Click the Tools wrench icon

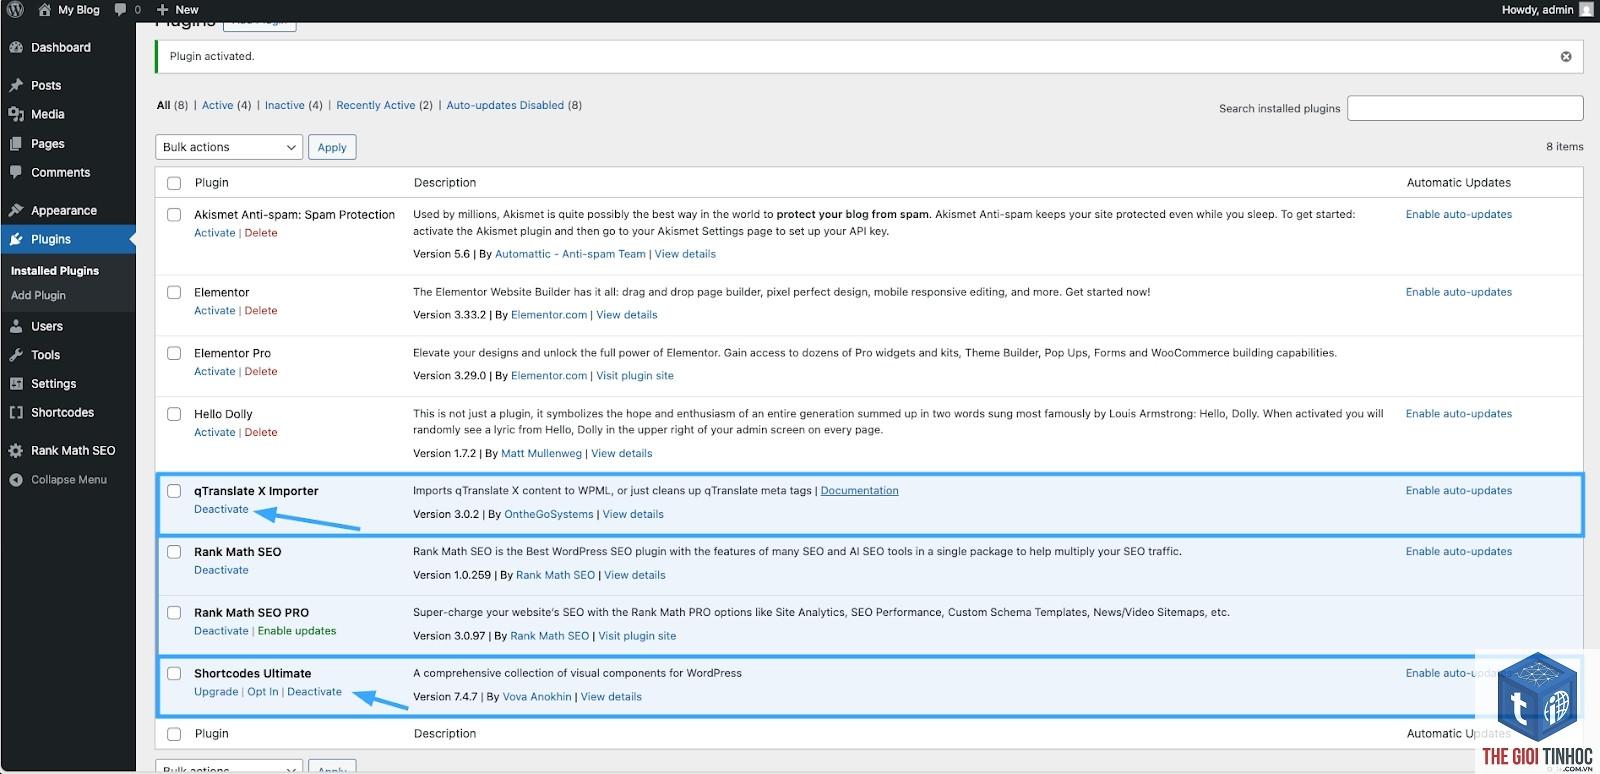(16, 355)
